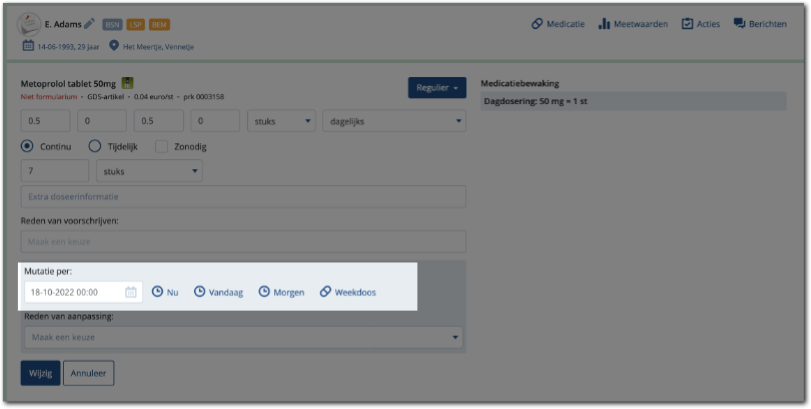Open calendar picker in Mutatie per field
Image resolution: width=811 pixels, height=409 pixels.
[131, 292]
